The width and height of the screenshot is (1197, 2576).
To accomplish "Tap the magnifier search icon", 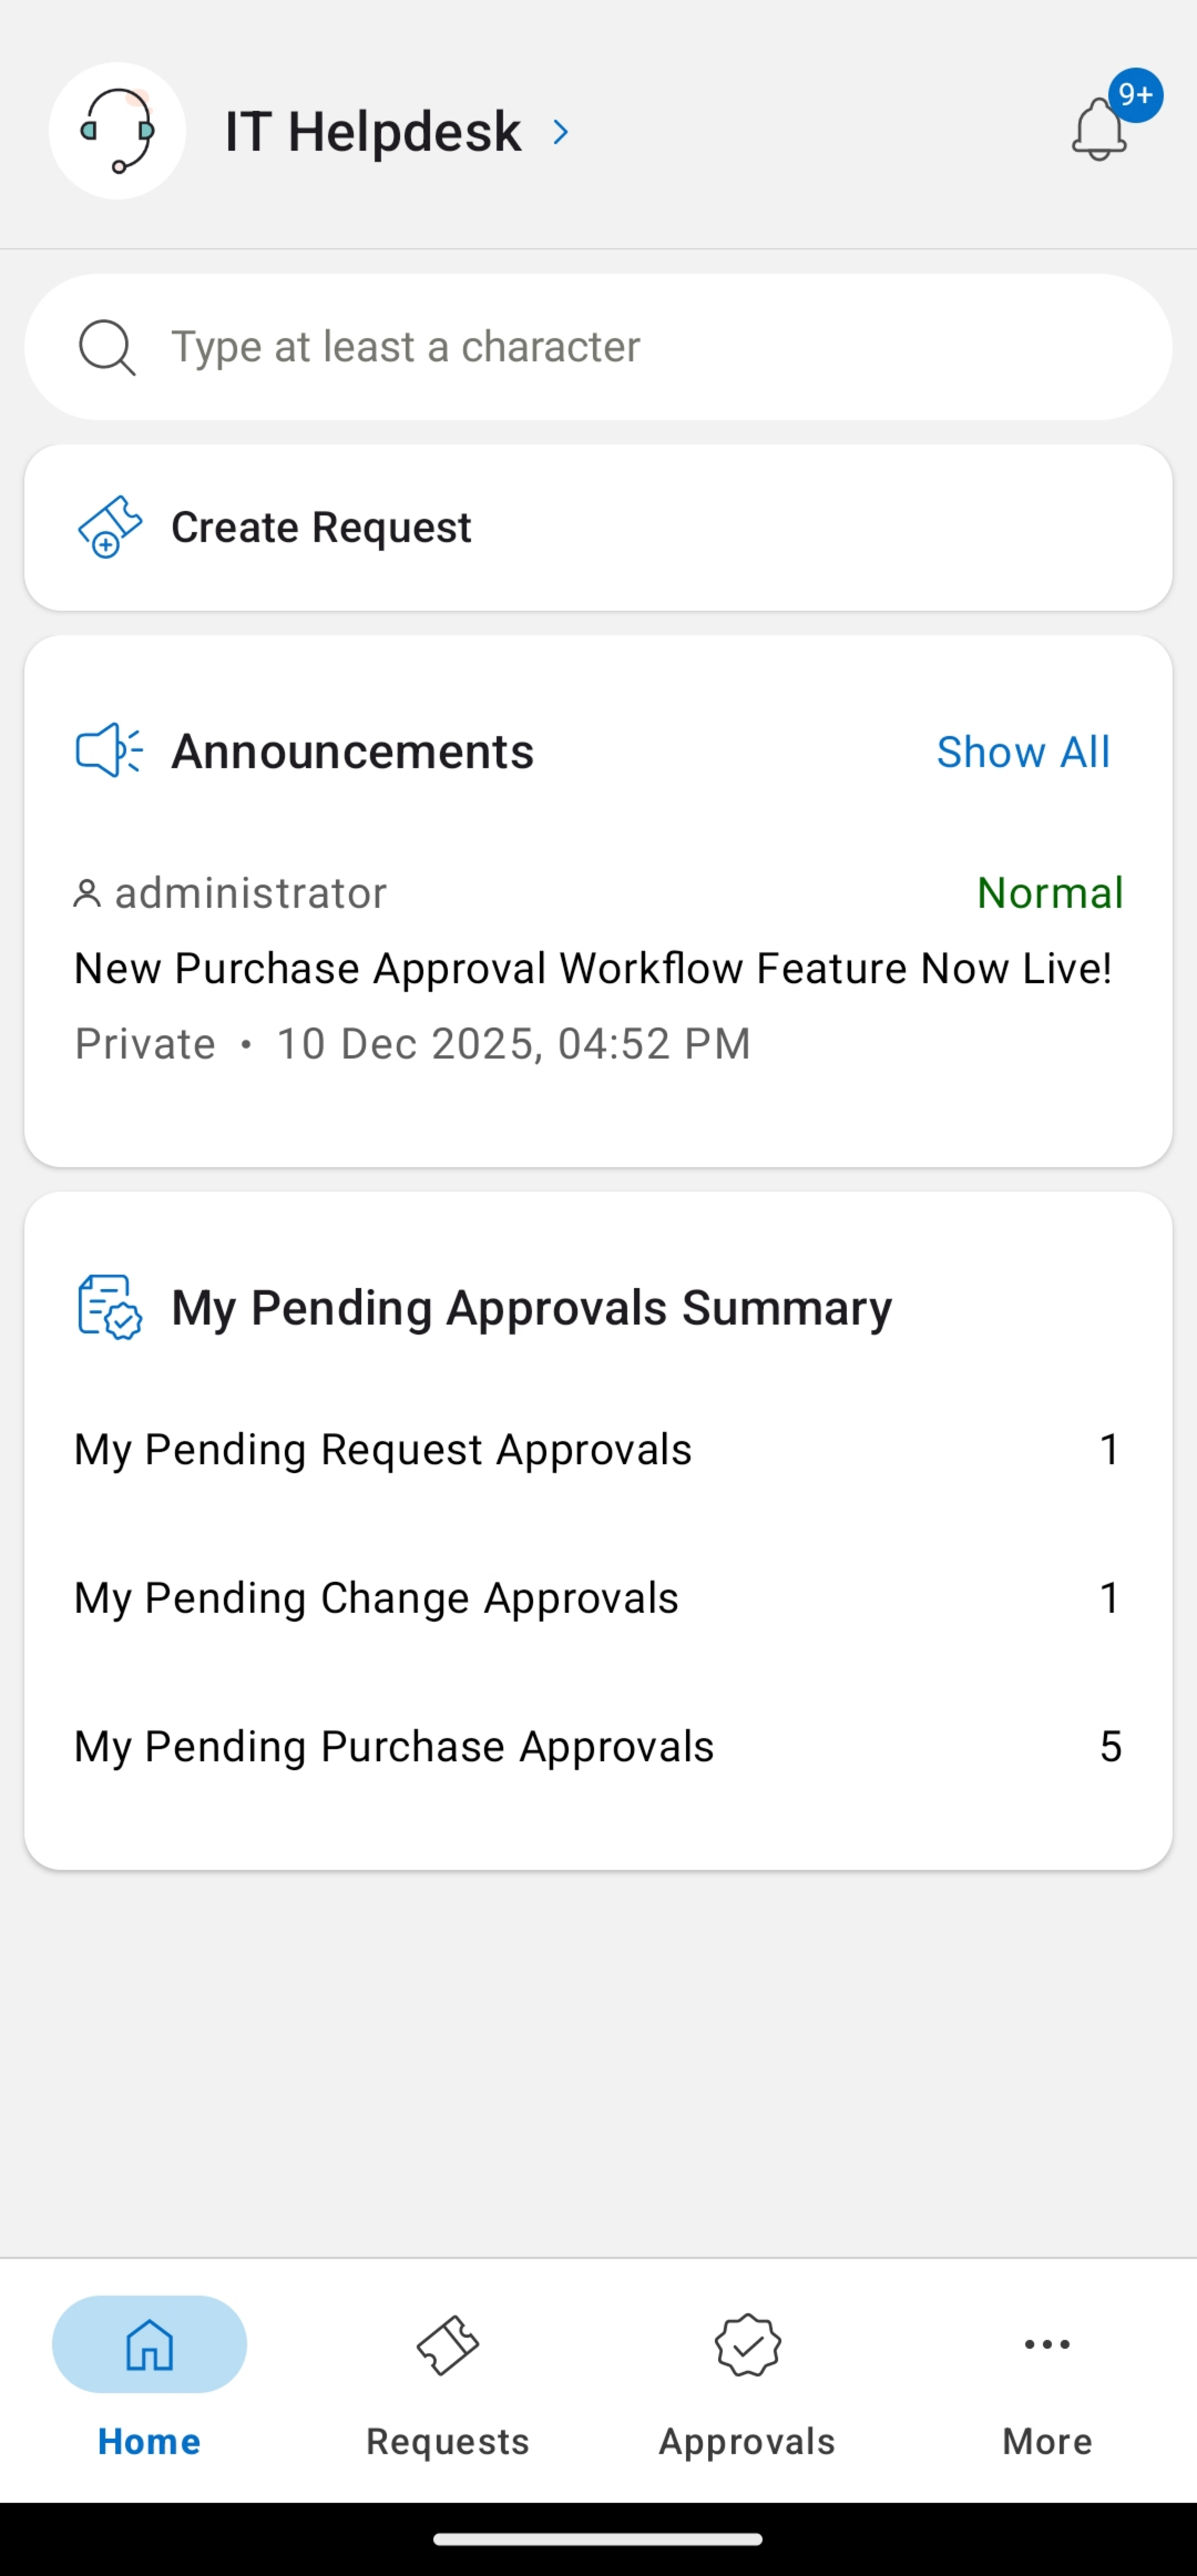I will click(x=106, y=347).
